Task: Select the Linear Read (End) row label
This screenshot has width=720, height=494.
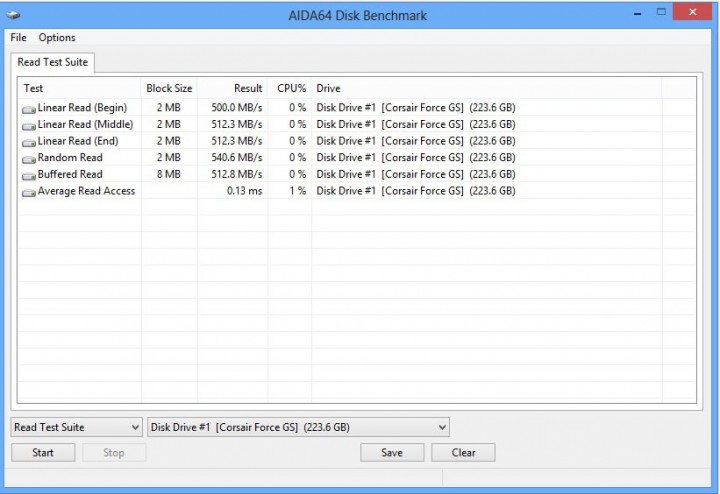Action: tap(78, 141)
